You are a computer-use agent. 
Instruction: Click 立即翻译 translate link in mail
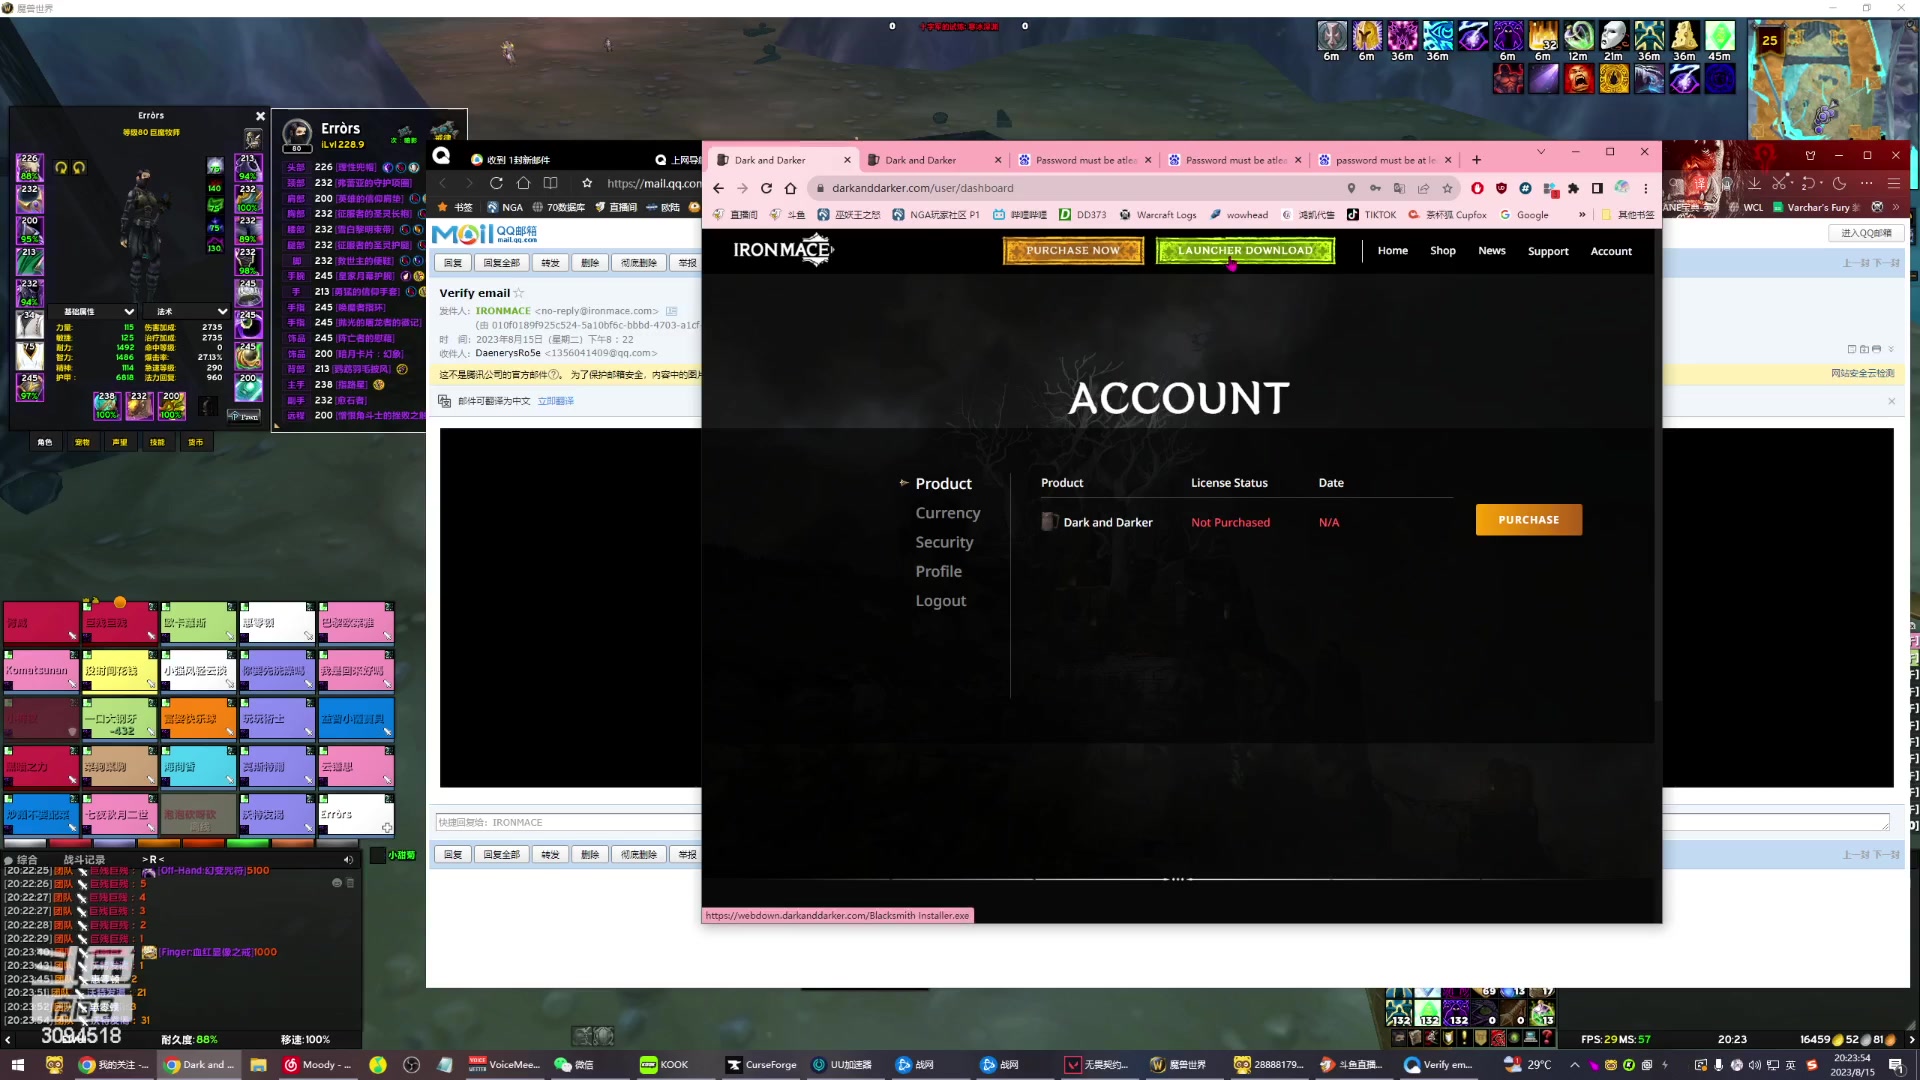(555, 401)
